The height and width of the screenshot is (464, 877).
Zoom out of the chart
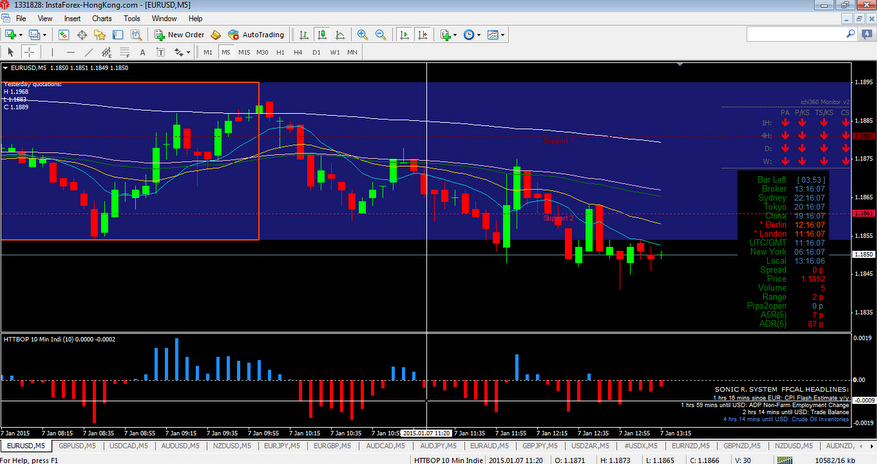(x=380, y=35)
